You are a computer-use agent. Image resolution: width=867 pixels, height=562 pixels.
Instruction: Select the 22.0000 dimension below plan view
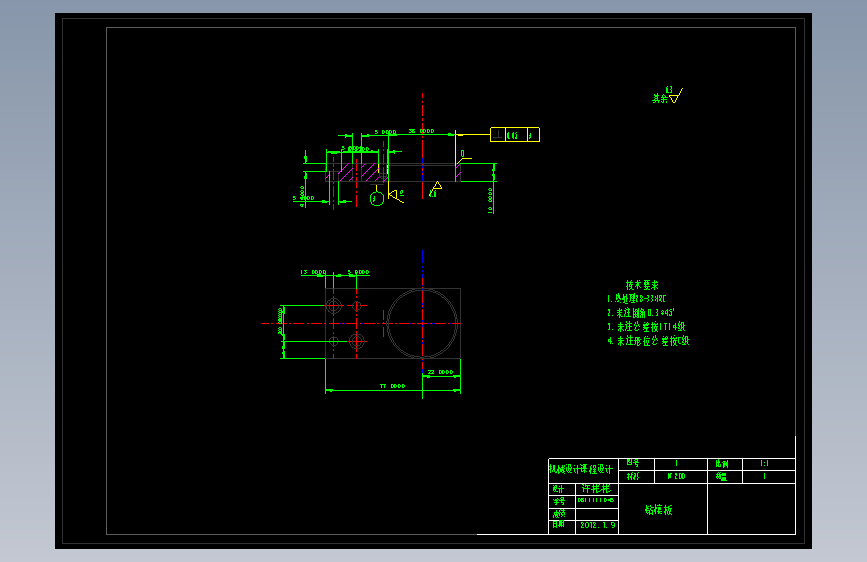coord(441,372)
